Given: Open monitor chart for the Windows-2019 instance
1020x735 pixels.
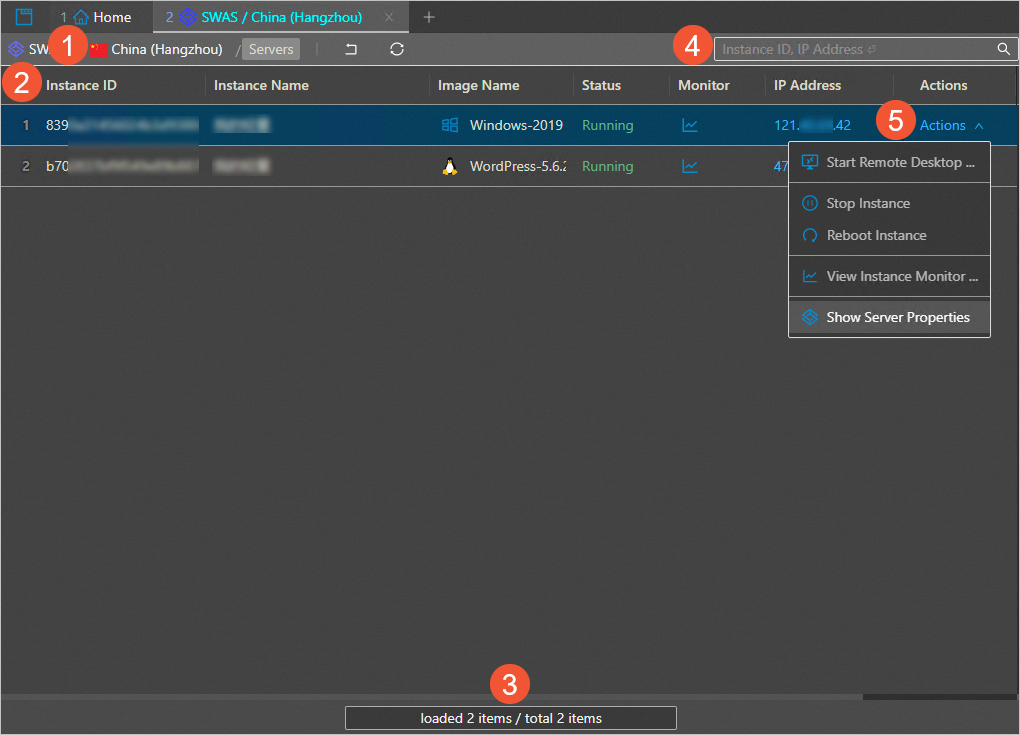Looking at the screenshot, I should (x=690, y=125).
